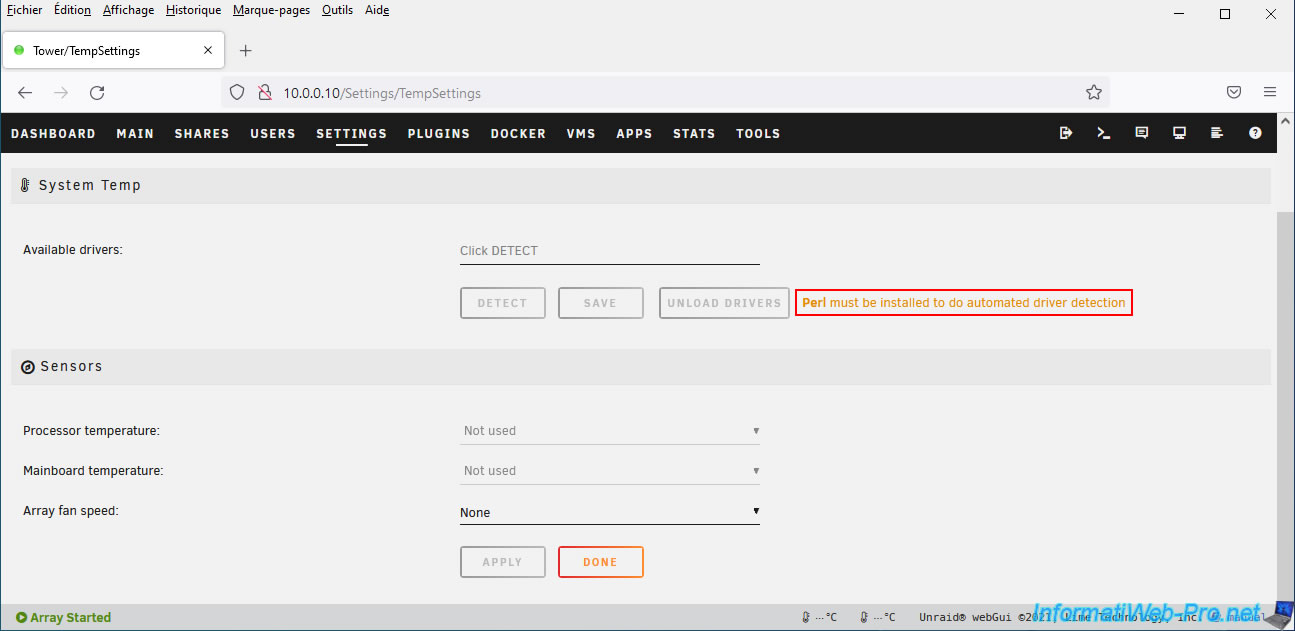Click the Unraid logout icon
This screenshot has width=1295, height=631.
pyautogui.click(x=1066, y=133)
